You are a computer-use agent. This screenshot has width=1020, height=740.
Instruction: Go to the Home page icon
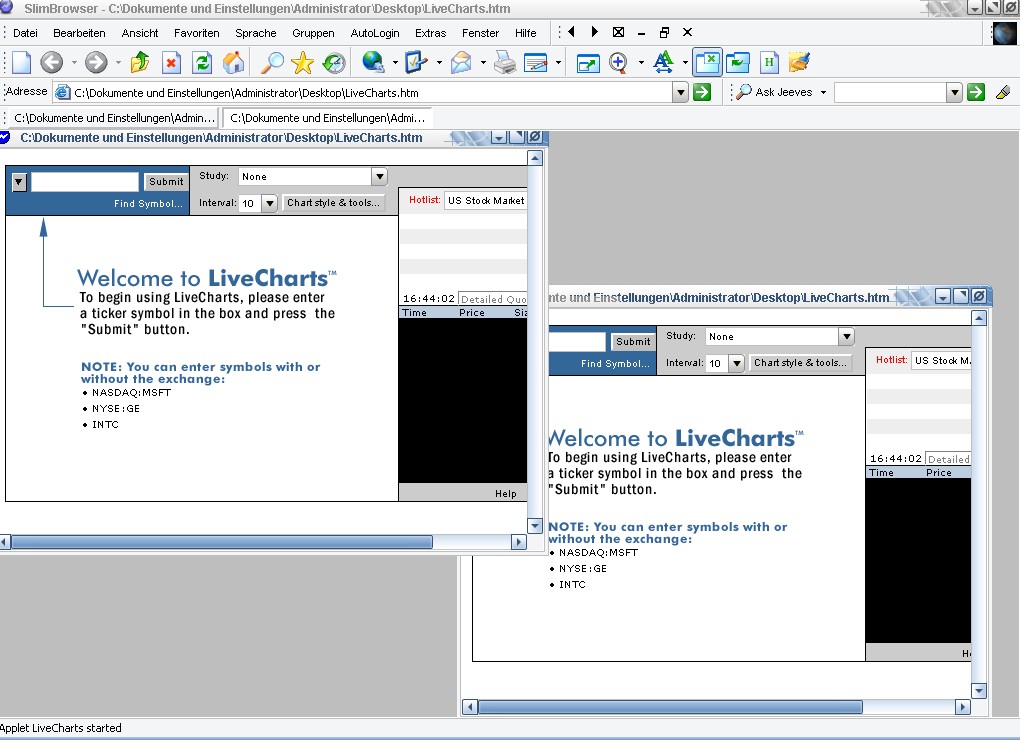(x=234, y=62)
